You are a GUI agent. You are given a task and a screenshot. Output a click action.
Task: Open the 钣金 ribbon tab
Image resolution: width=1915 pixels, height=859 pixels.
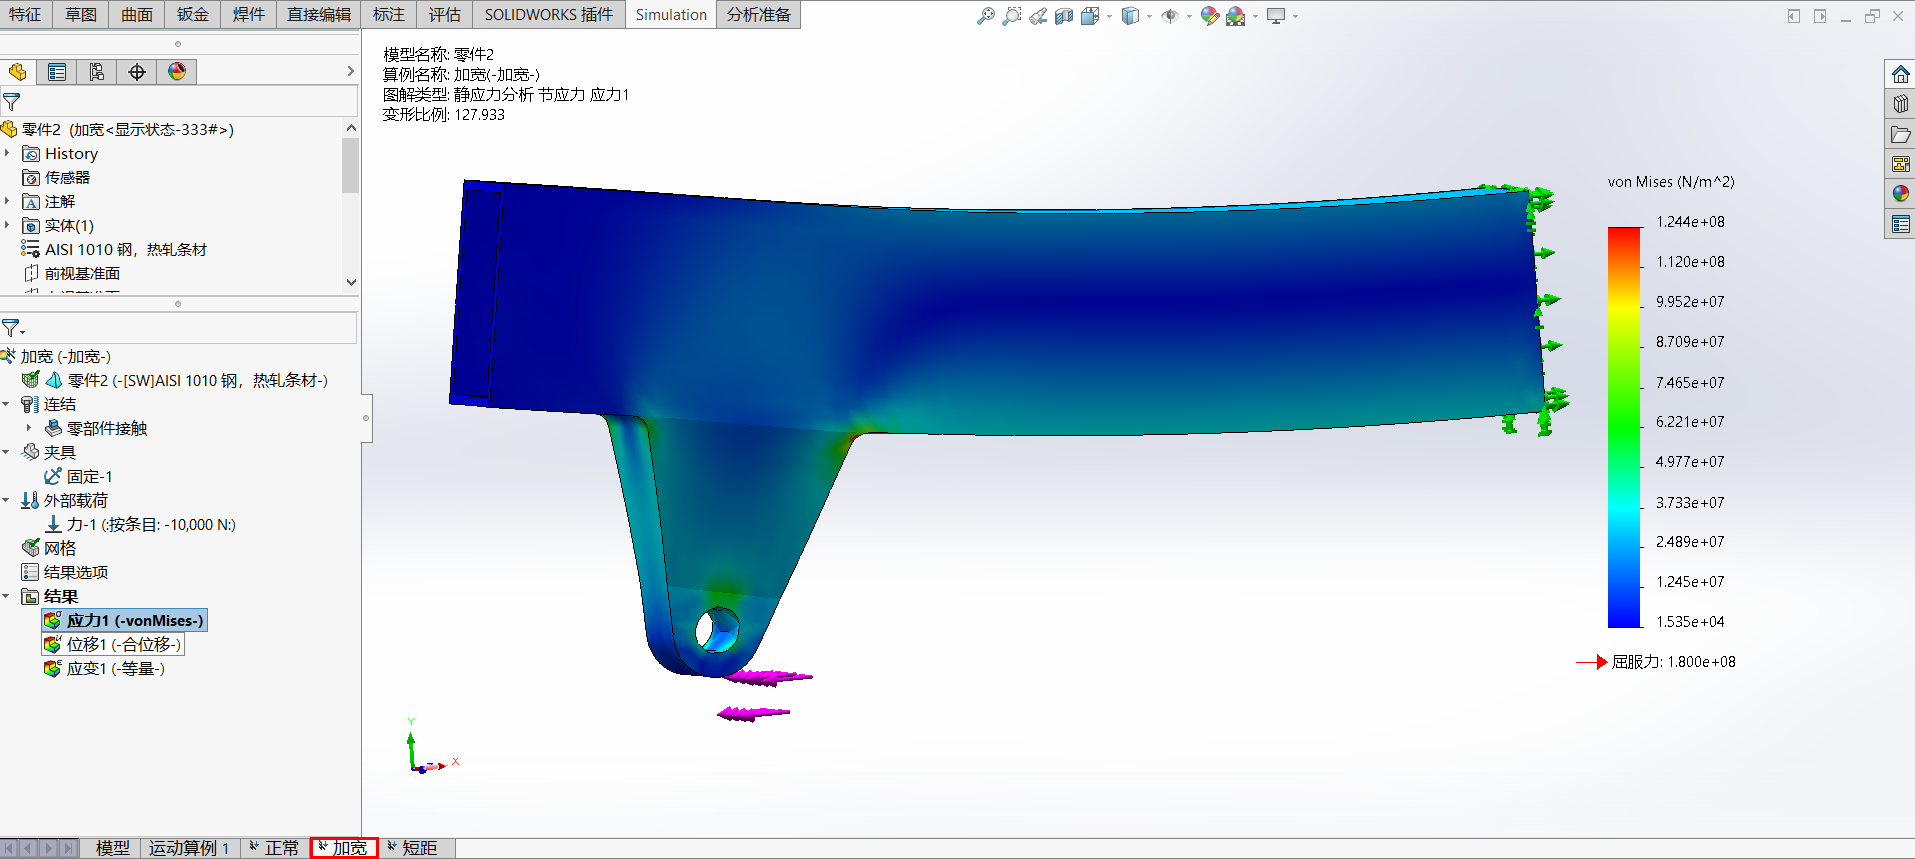193,14
